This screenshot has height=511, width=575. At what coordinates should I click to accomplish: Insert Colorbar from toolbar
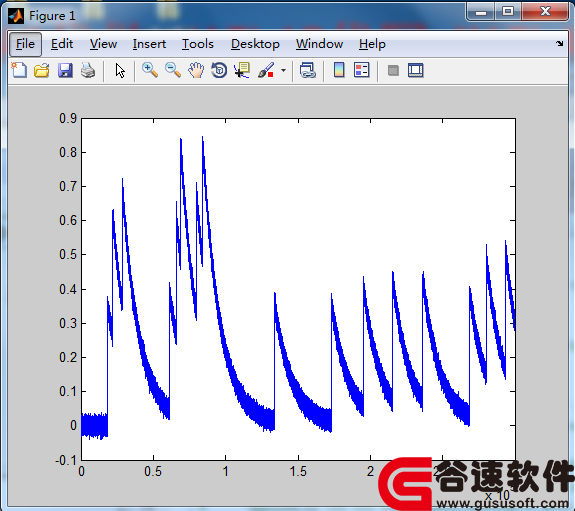pyautogui.click(x=339, y=70)
